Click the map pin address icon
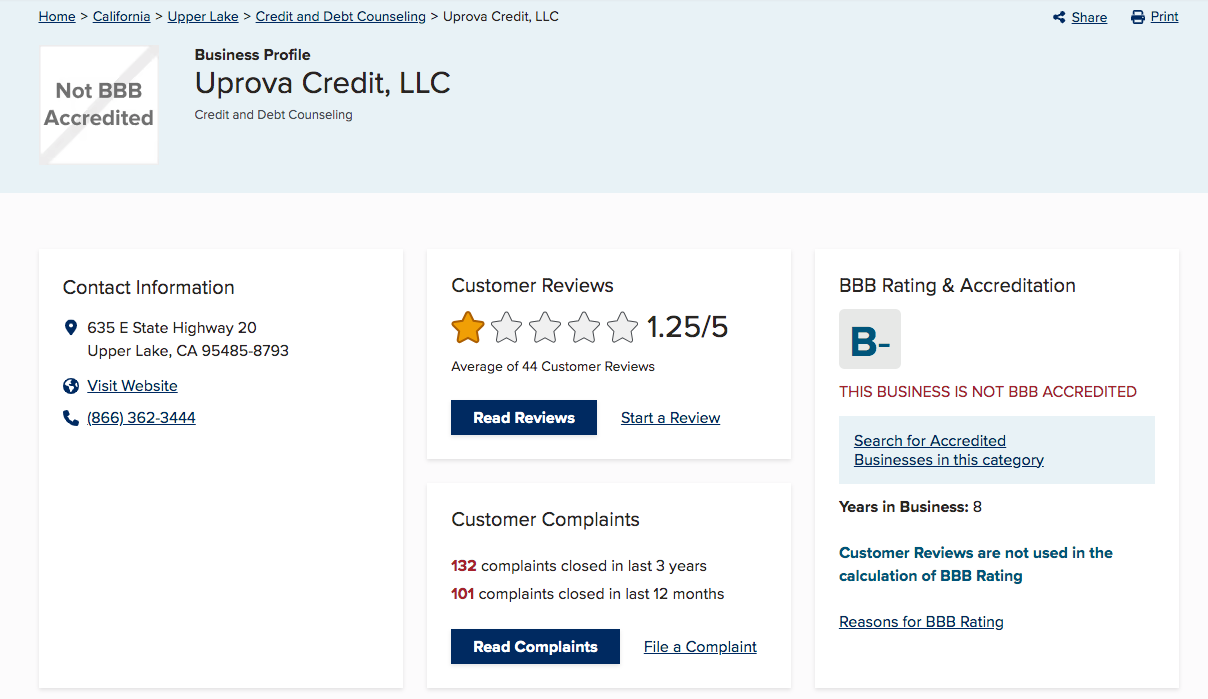The height and width of the screenshot is (699, 1208). 71,328
